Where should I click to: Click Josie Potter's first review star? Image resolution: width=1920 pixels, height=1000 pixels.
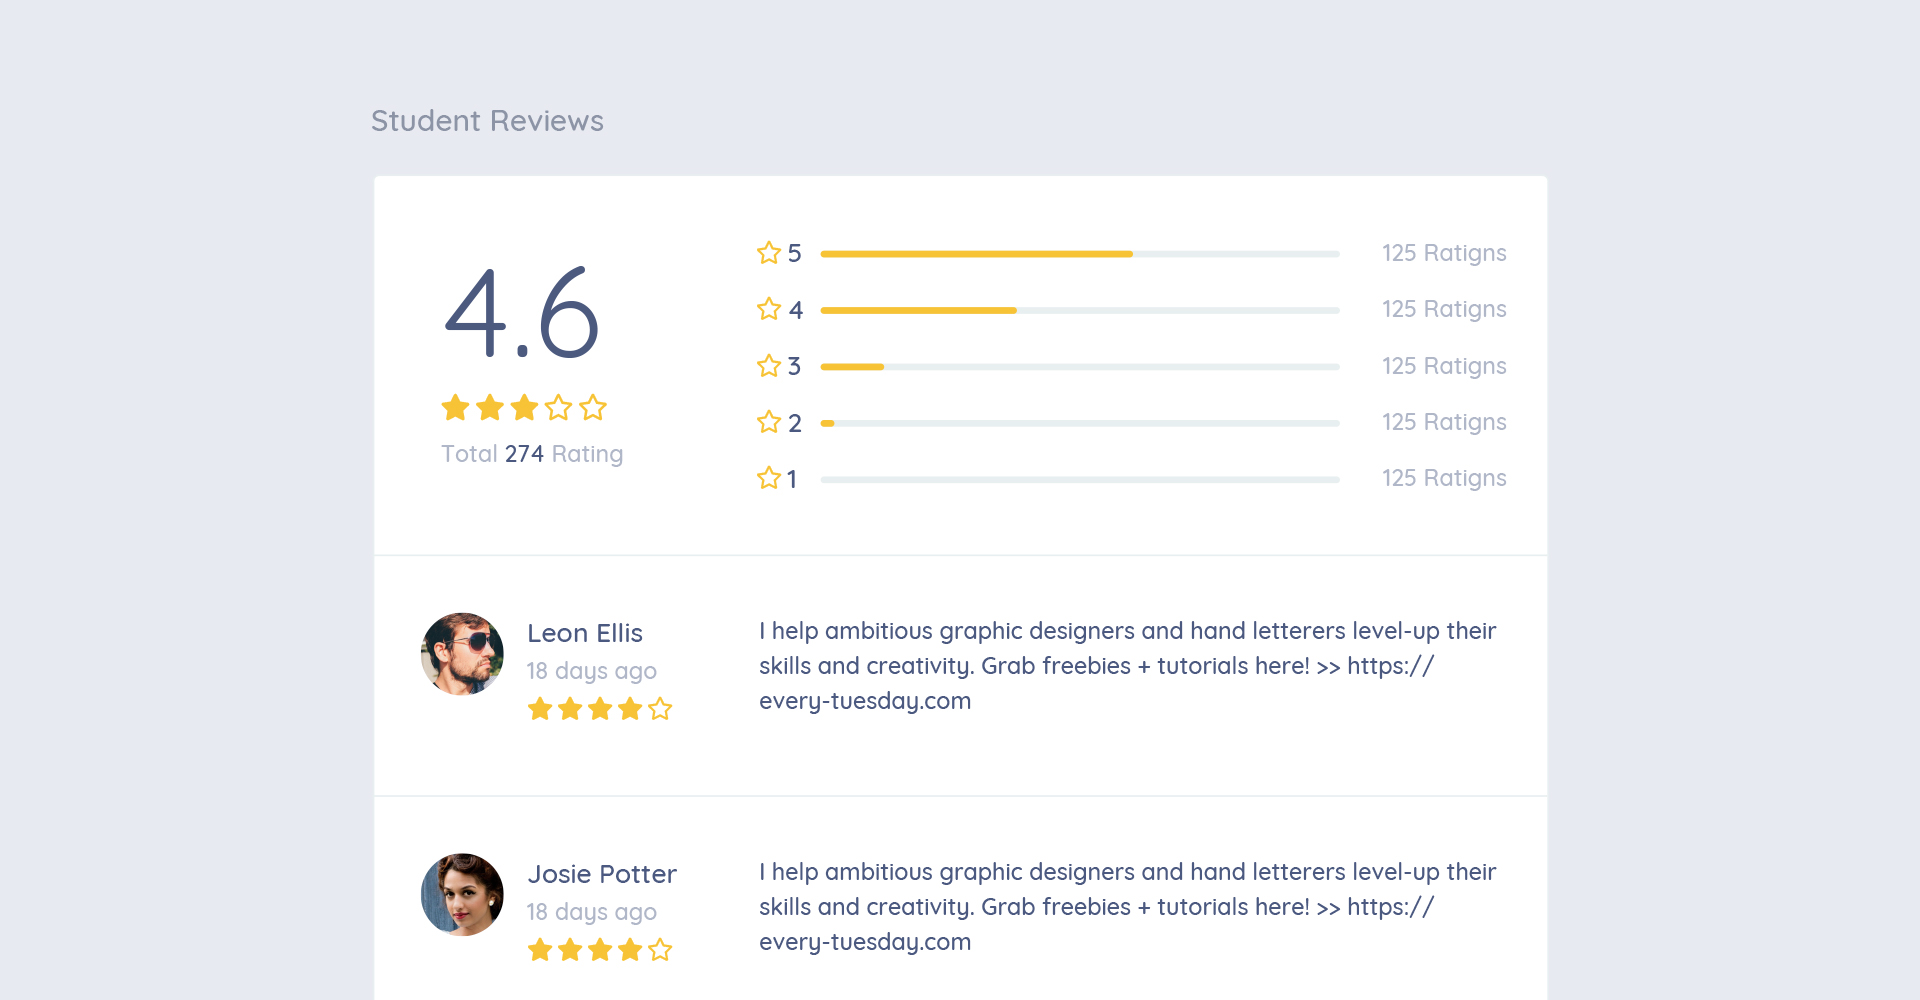[540, 950]
